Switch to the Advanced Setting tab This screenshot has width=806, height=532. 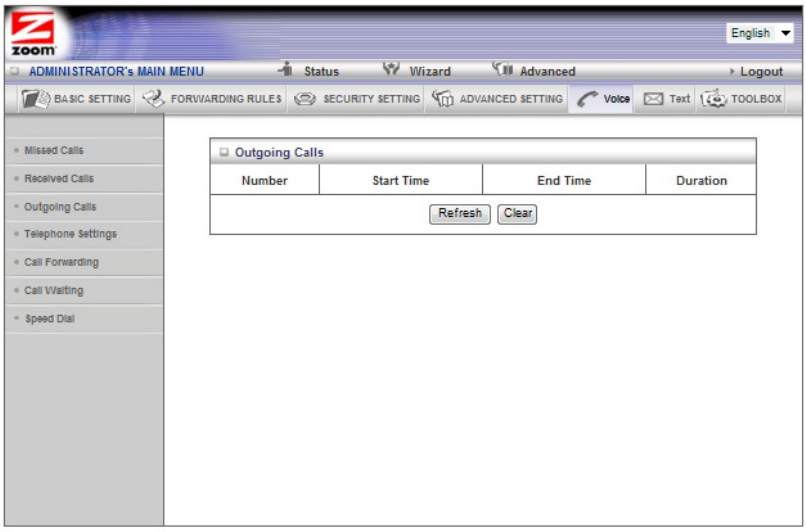(497, 99)
